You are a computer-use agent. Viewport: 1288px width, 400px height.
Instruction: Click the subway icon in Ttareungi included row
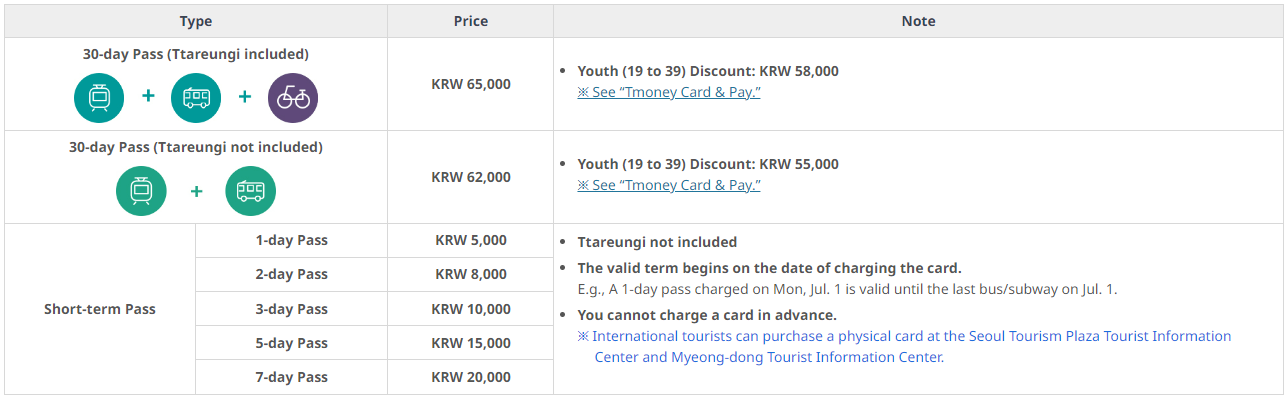pos(99,97)
